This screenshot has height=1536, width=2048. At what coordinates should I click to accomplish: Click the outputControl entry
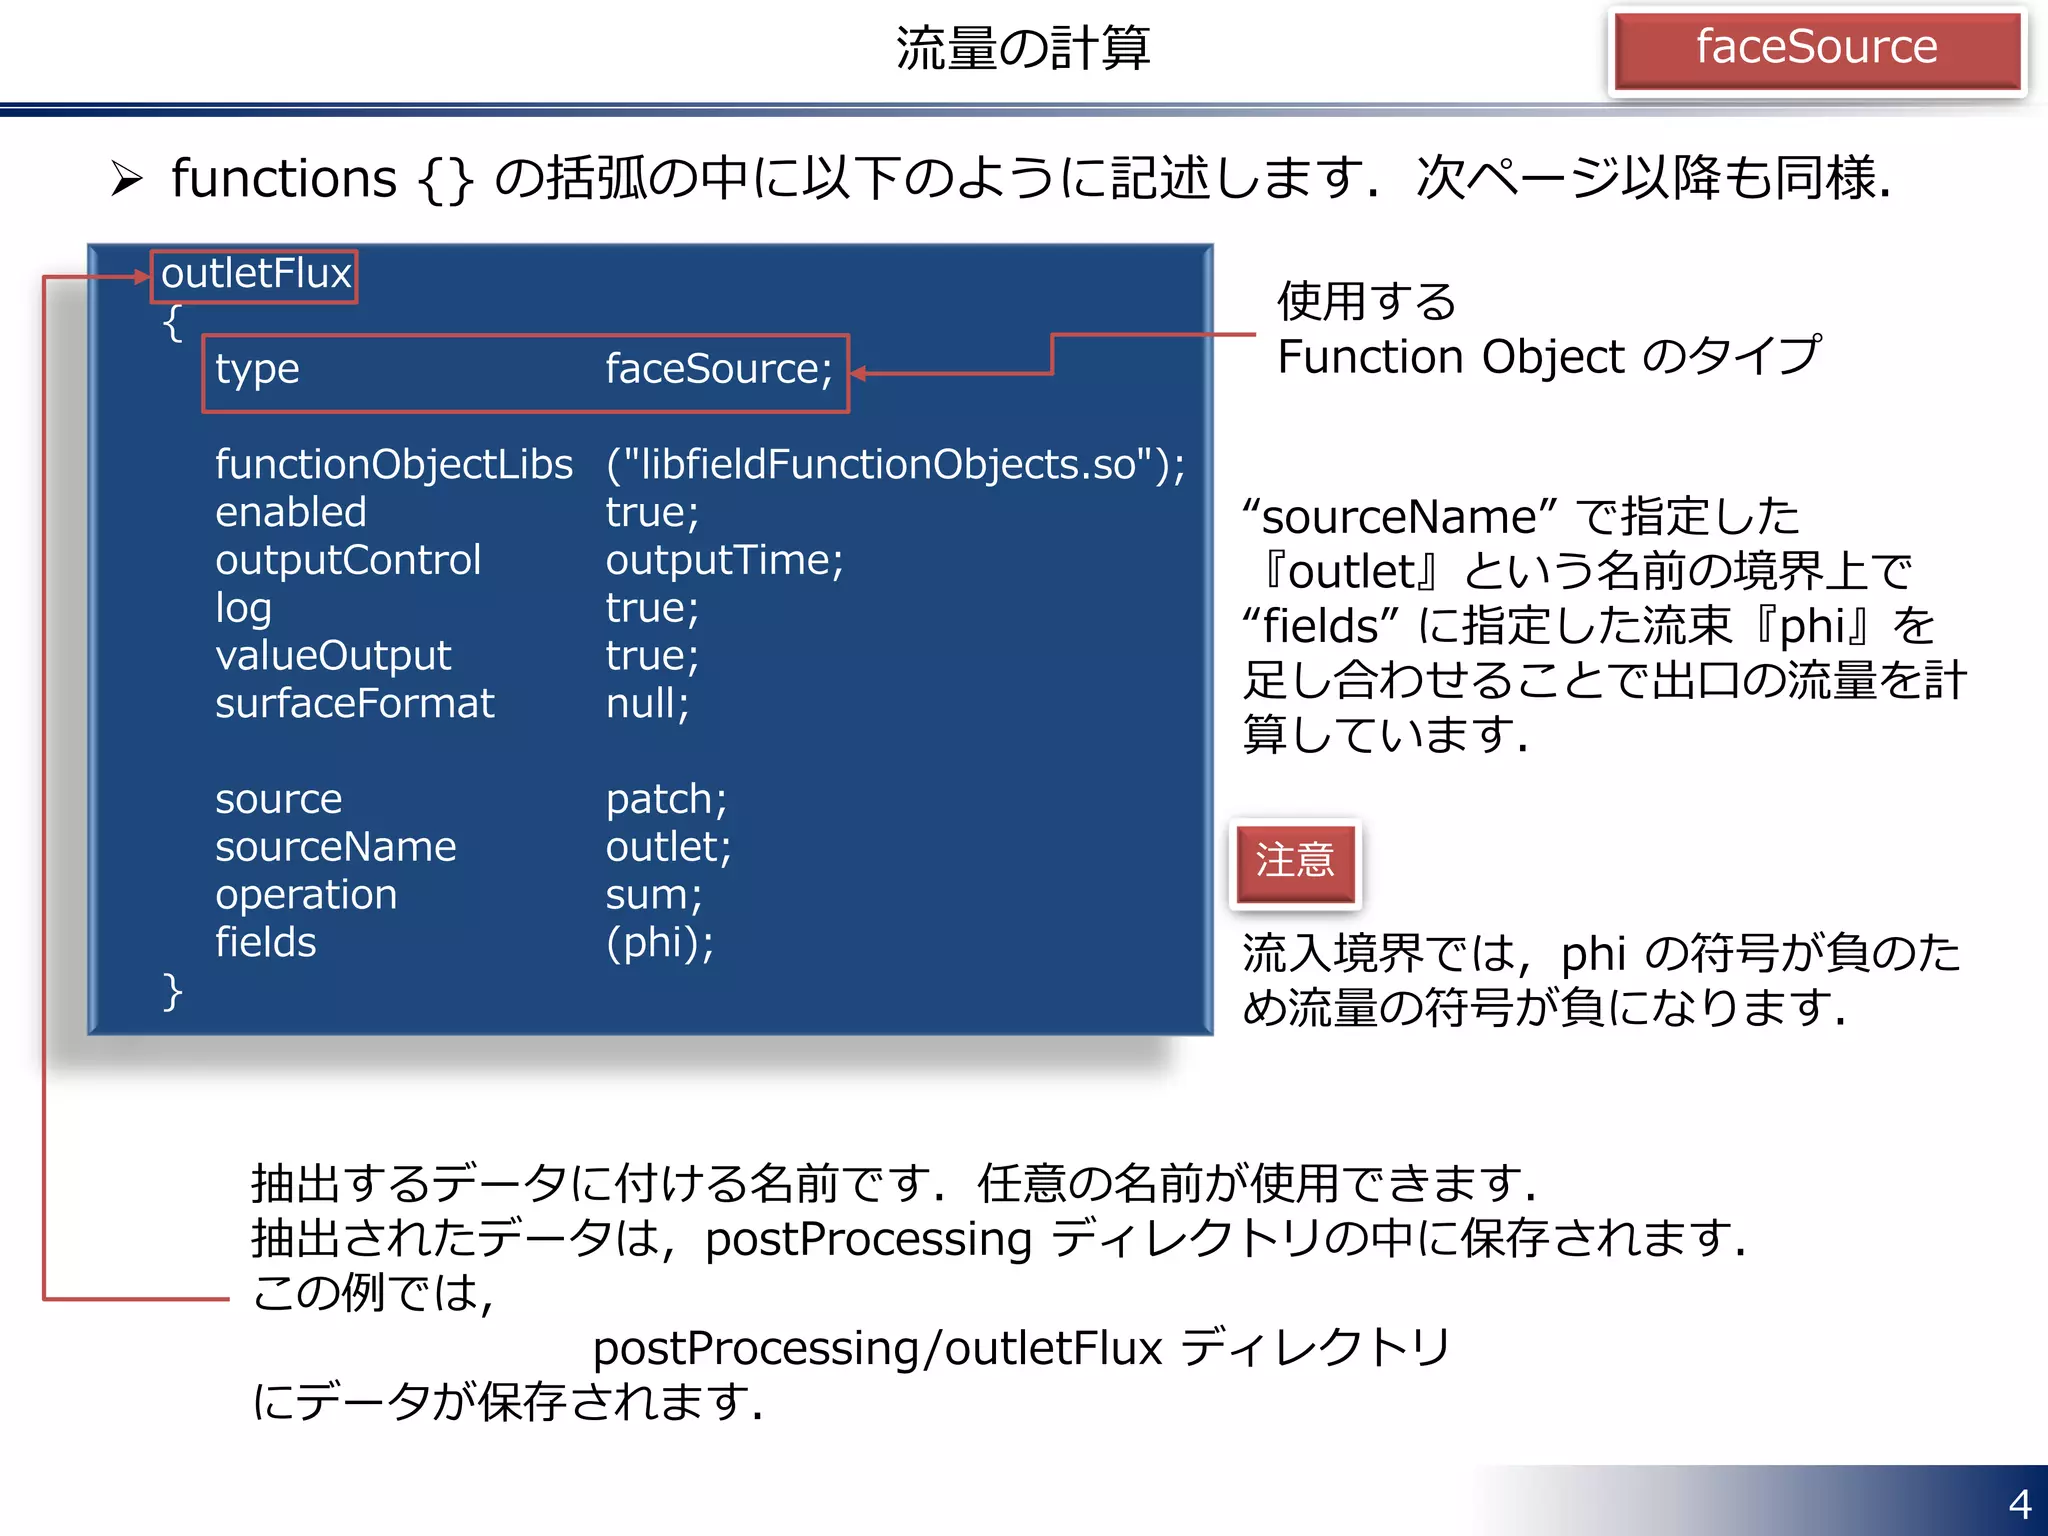point(348,560)
